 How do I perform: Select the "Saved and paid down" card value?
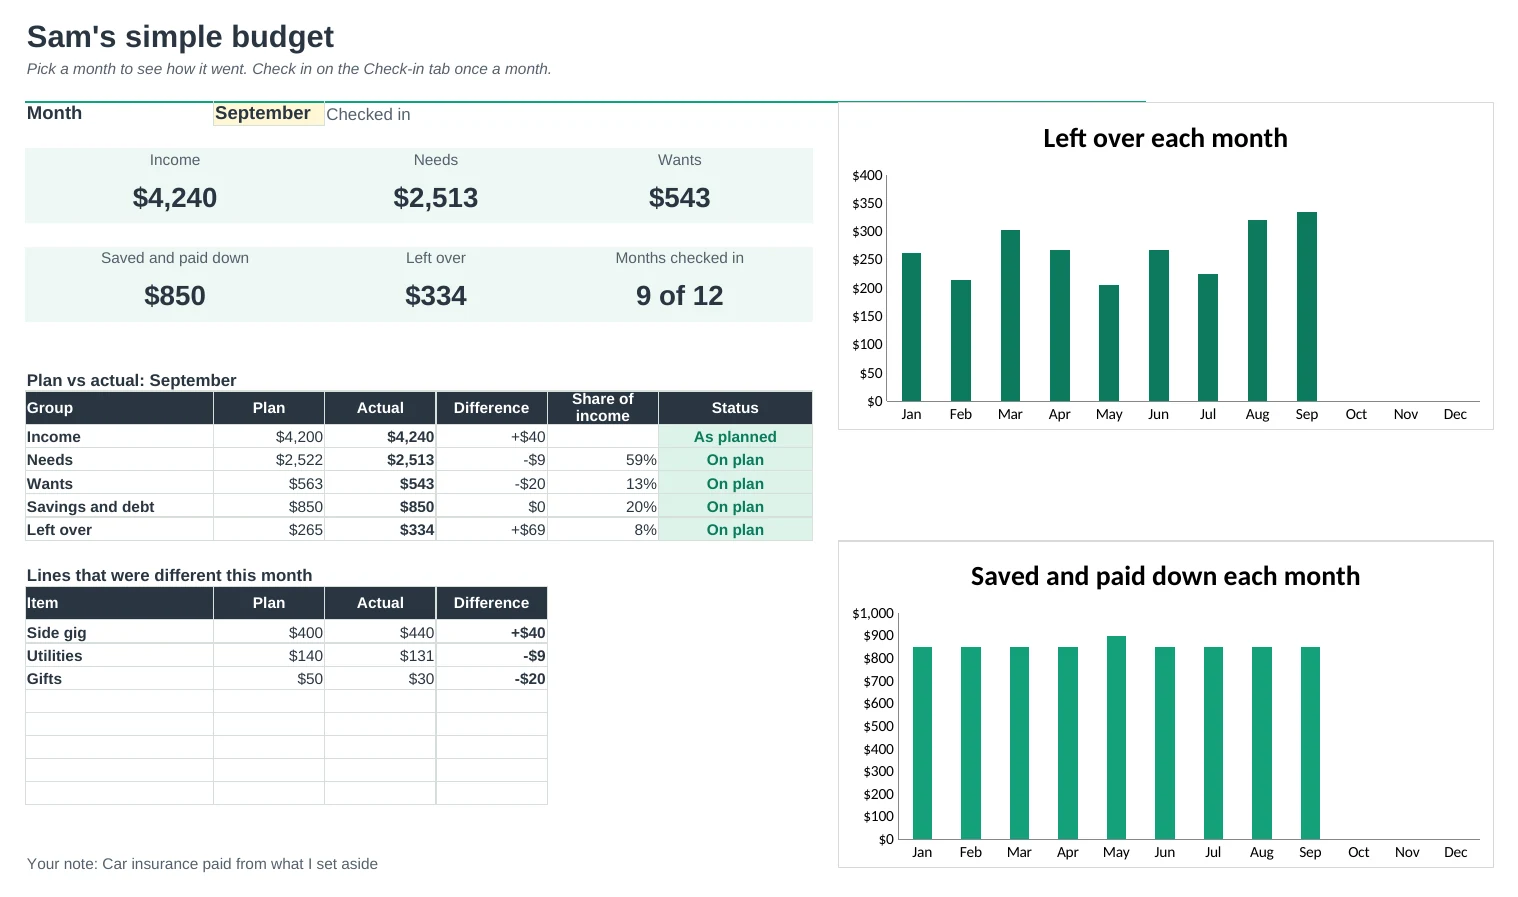click(x=175, y=296)
